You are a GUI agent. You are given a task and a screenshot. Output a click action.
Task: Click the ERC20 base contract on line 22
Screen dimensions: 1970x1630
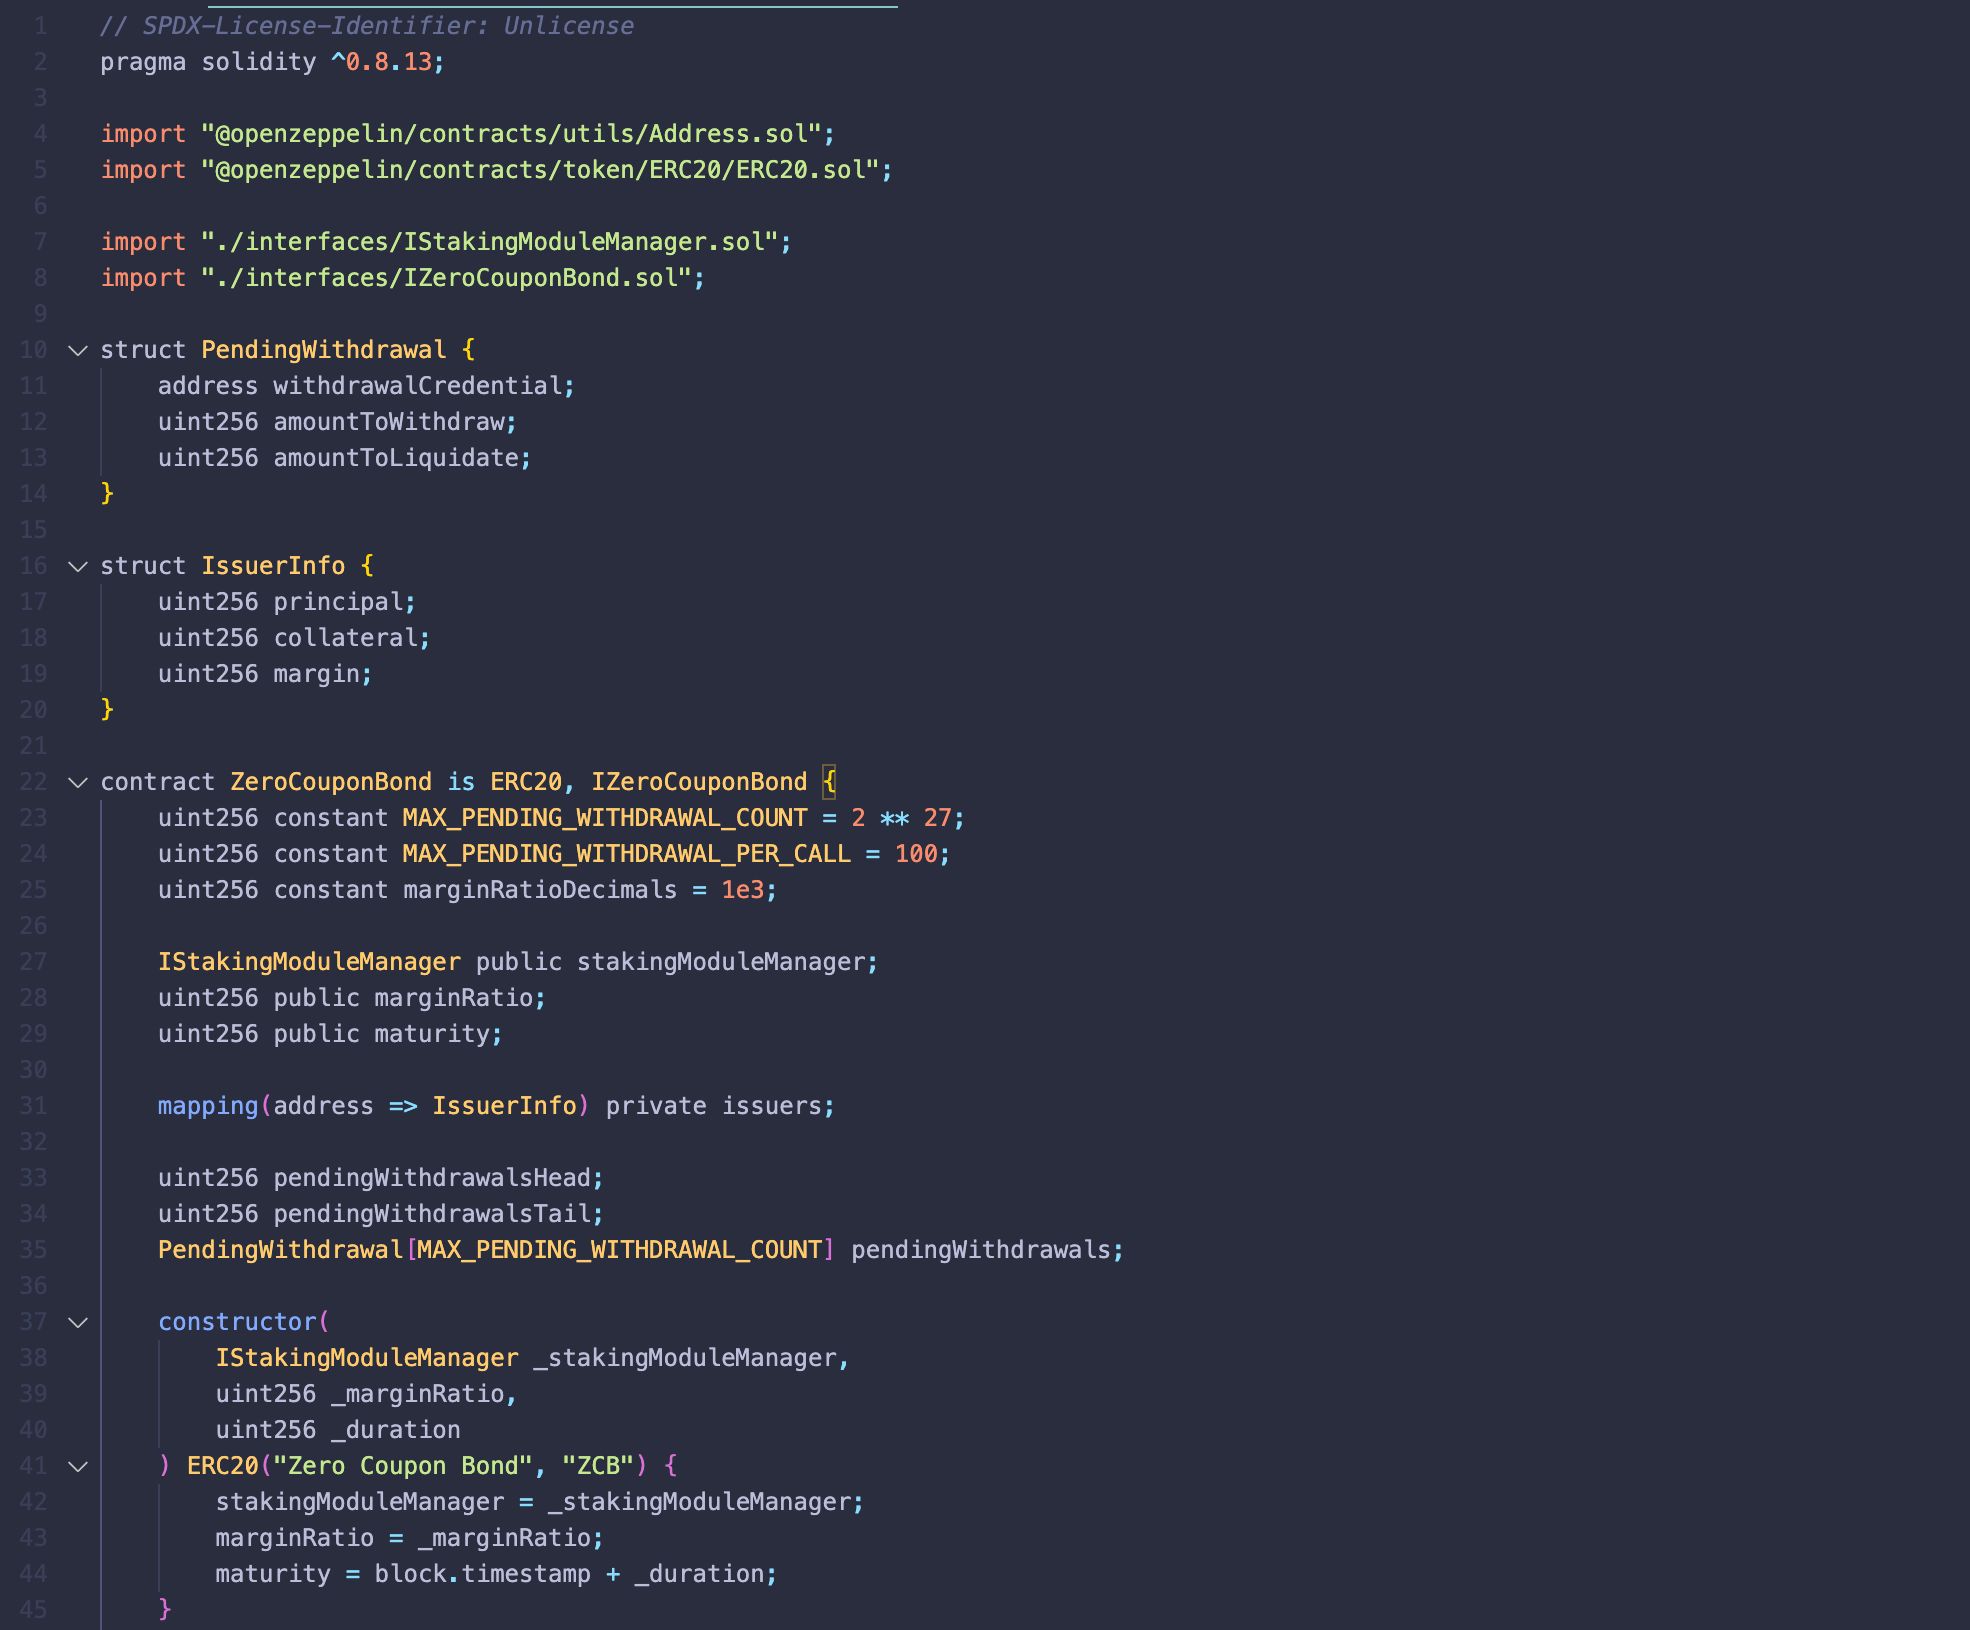(x=526, y=782)
